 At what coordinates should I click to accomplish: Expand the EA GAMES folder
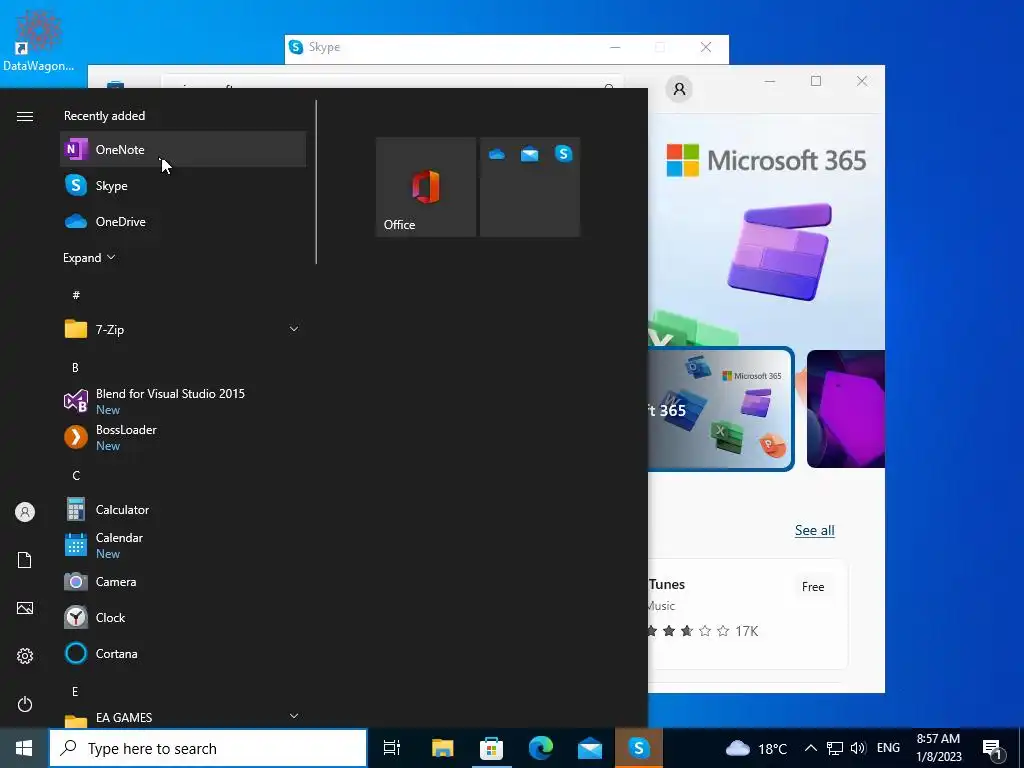183,717
